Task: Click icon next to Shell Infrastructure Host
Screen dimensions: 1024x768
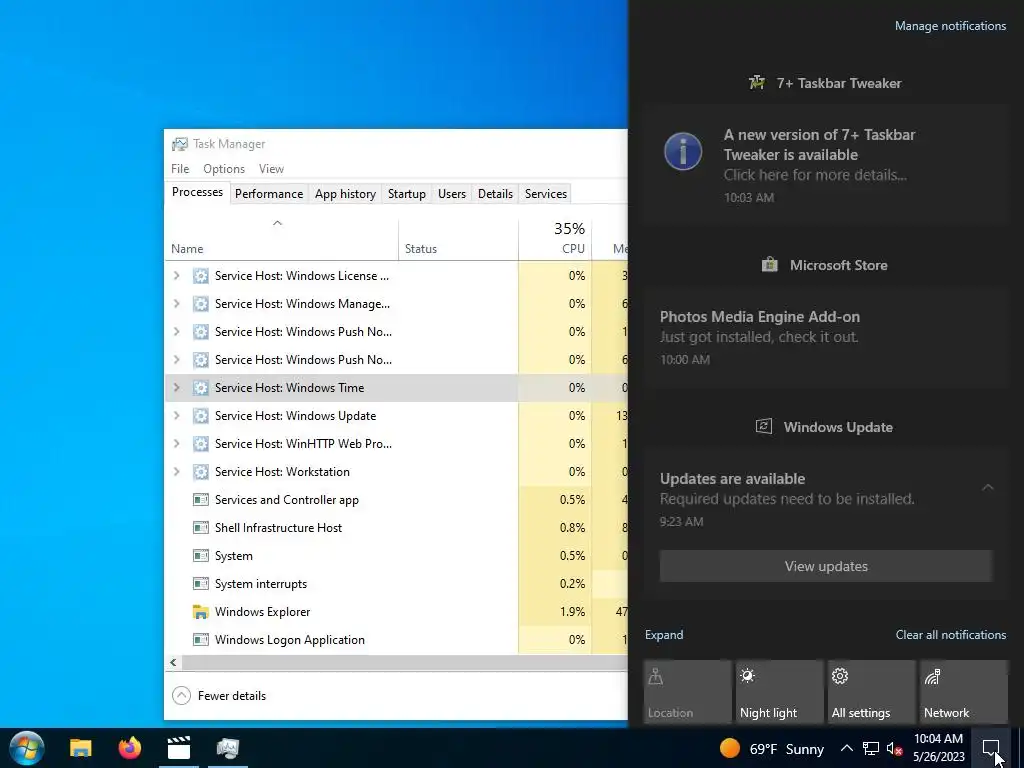Action: tap(200, 528)
